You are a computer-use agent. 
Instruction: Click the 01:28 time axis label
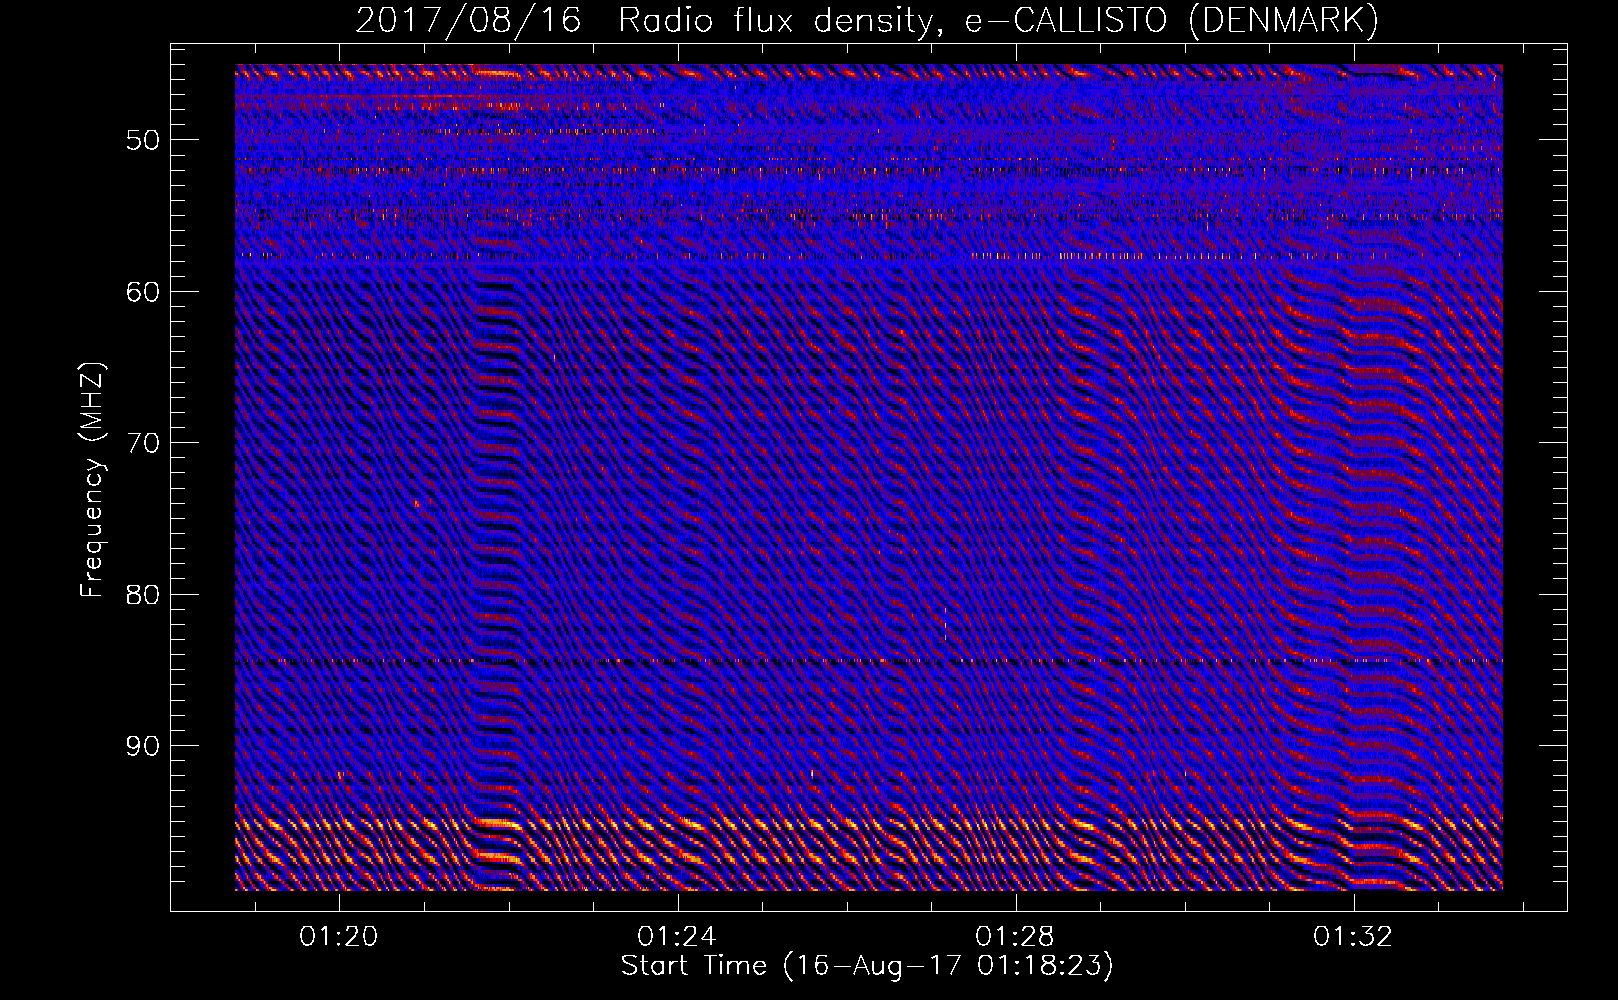tap(1015, 937)
